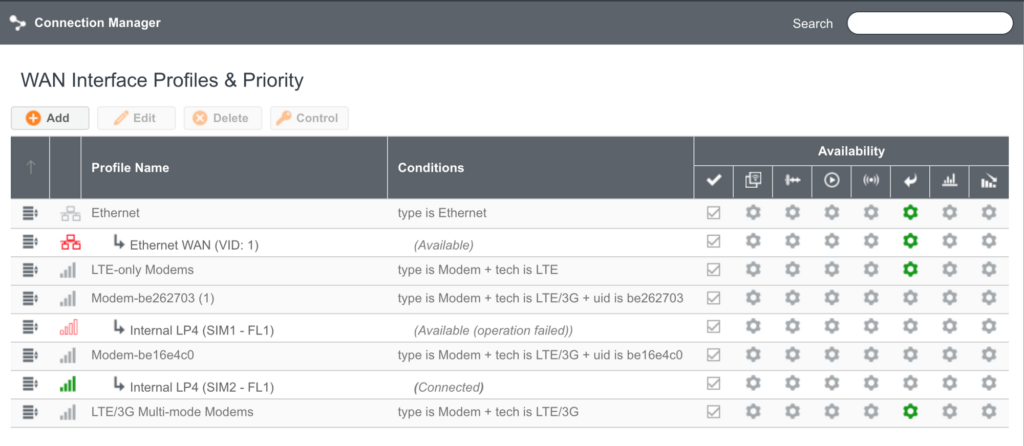Click drag handle of LTE-only Modems row

30,270
